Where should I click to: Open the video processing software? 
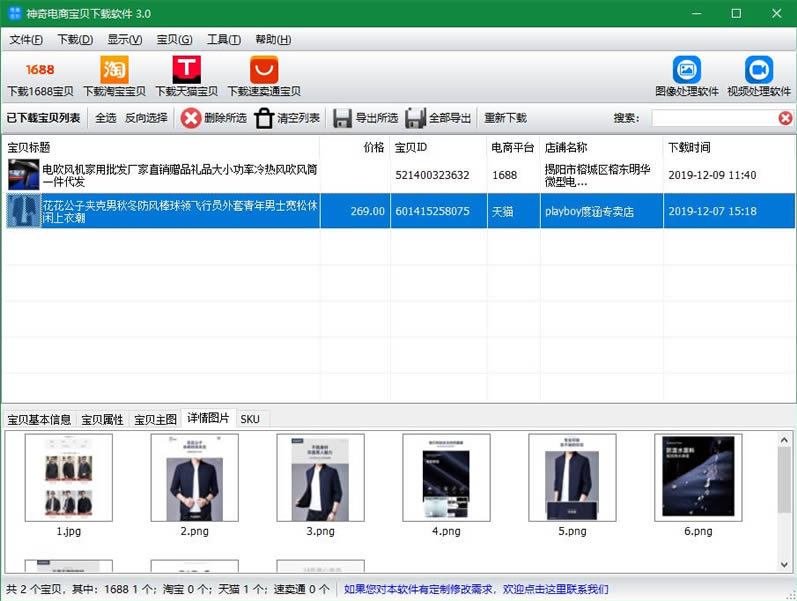point(758,70)
